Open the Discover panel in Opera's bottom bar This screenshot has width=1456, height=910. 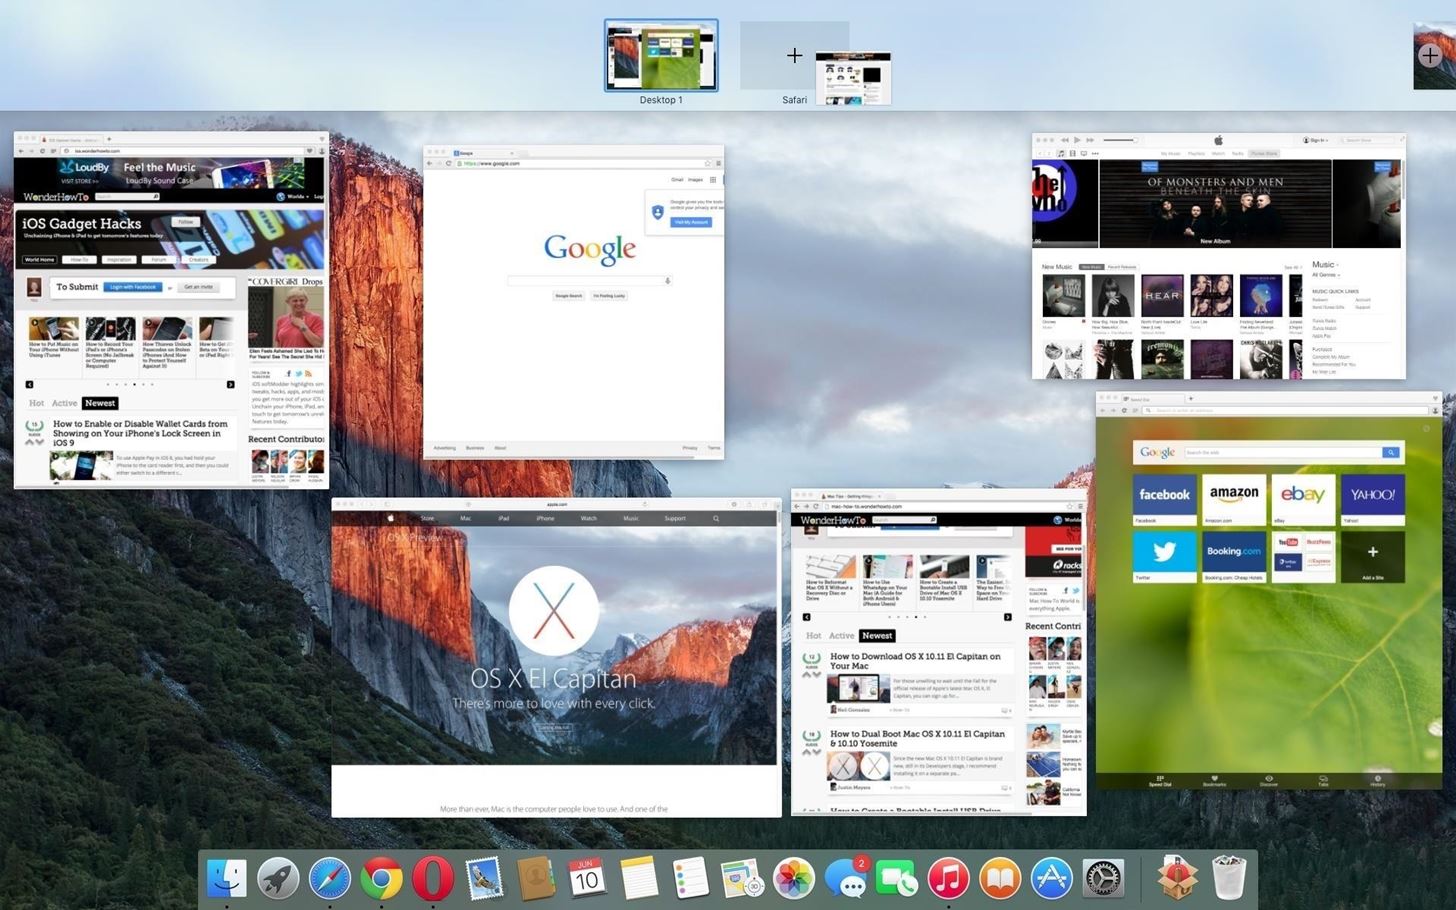pyautogui.click(x=1268, y=782)
